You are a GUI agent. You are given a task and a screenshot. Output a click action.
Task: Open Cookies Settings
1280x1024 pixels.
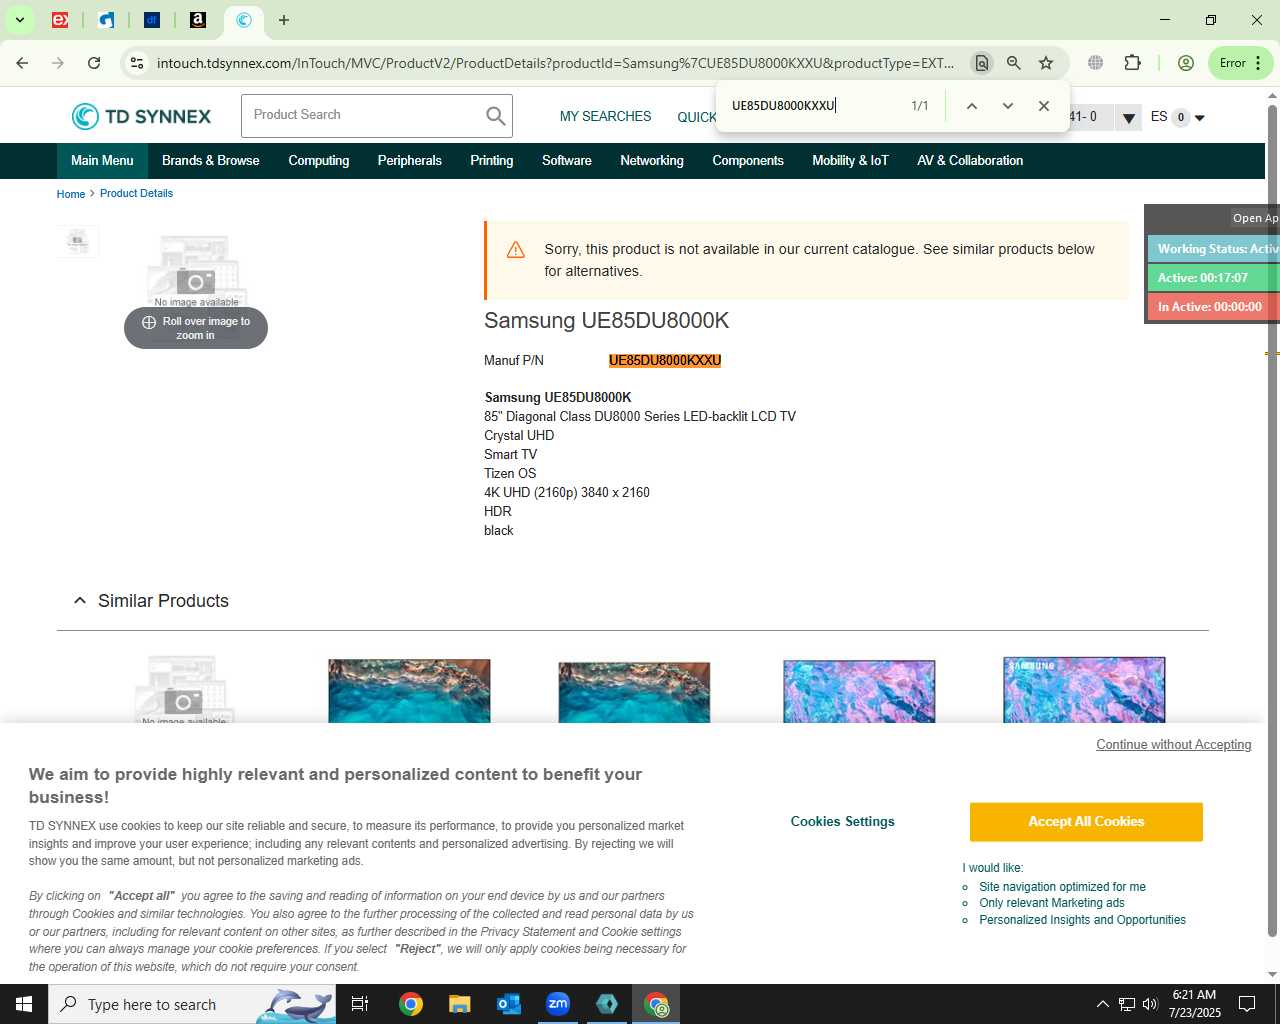(843, 822)
